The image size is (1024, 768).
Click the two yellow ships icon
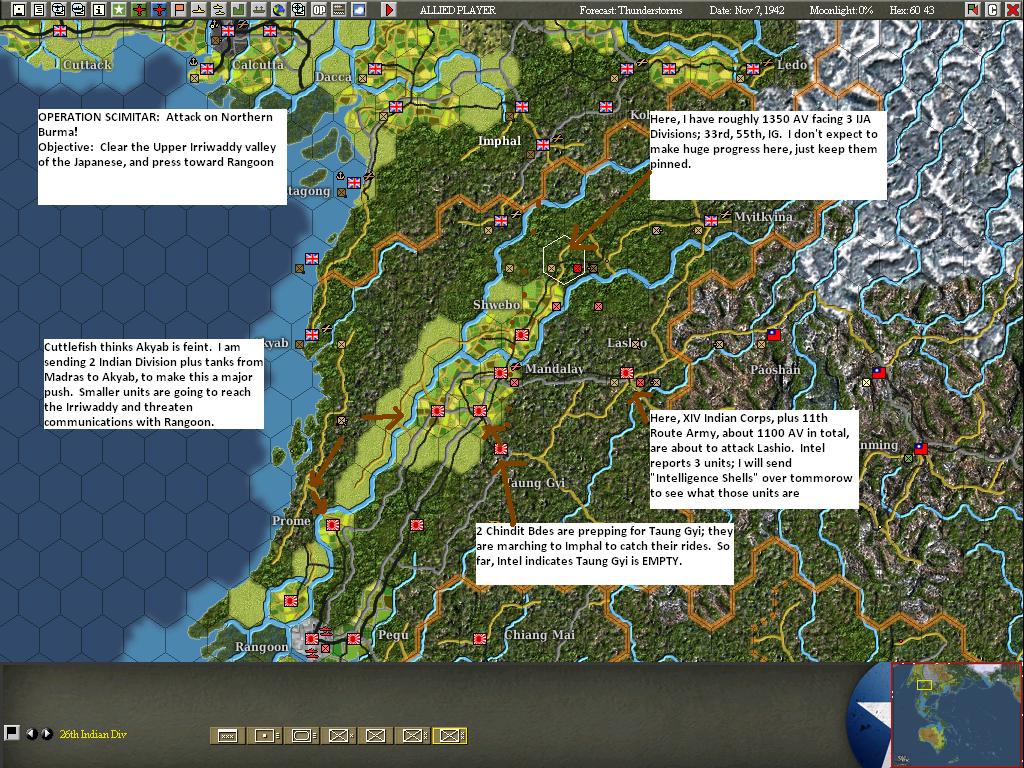point(219,9)
